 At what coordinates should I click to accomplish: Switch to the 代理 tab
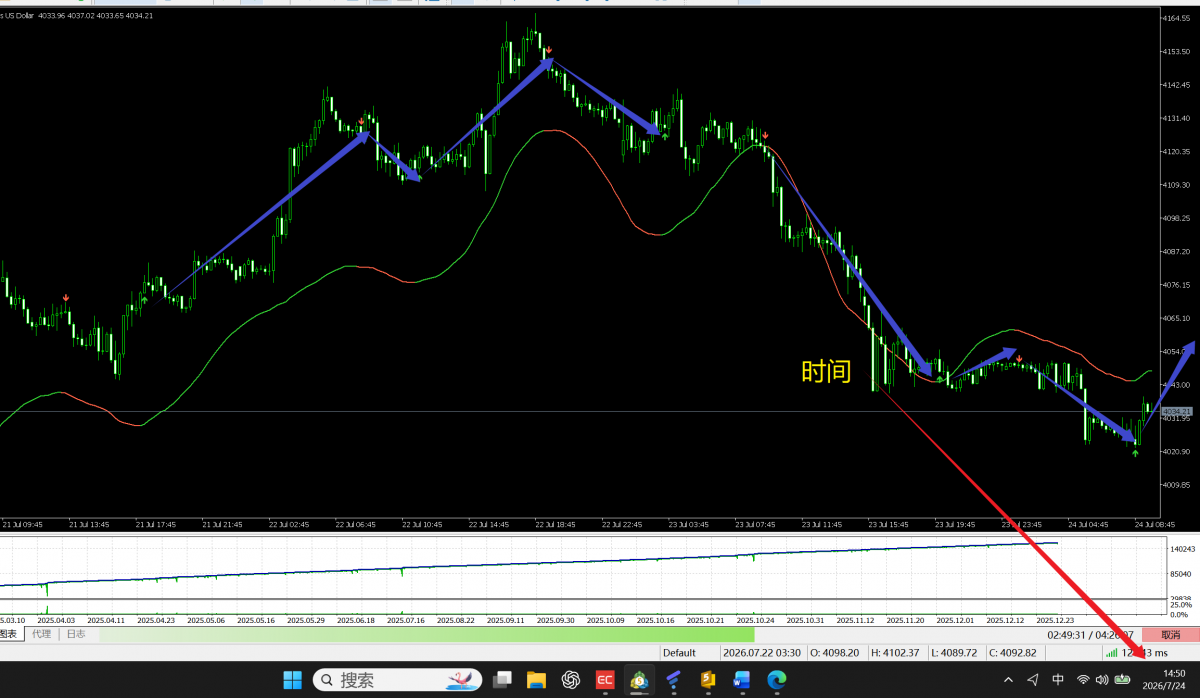tap(41, 634)
